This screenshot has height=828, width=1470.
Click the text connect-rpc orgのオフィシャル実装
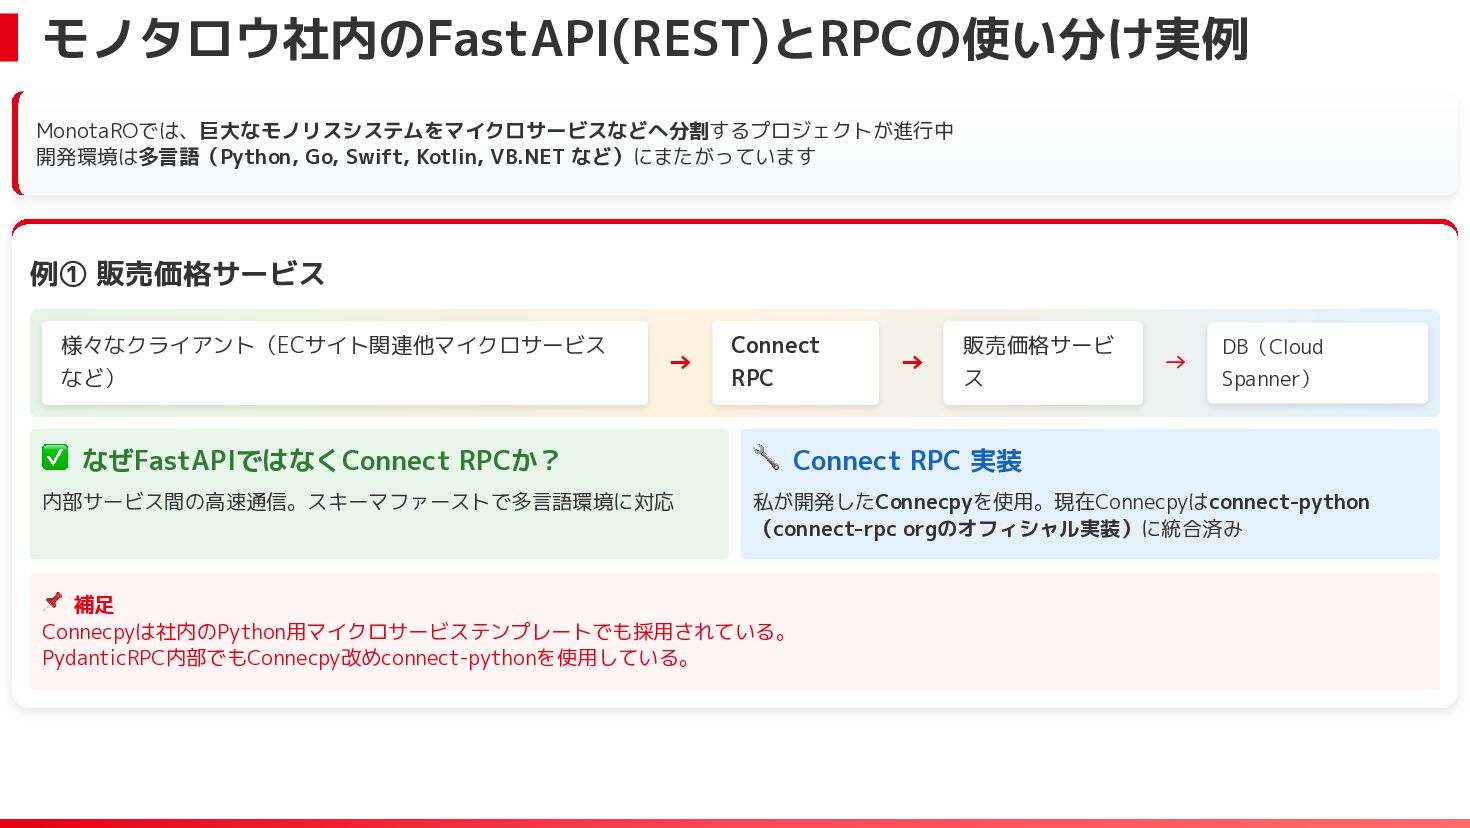click(946, 528)
